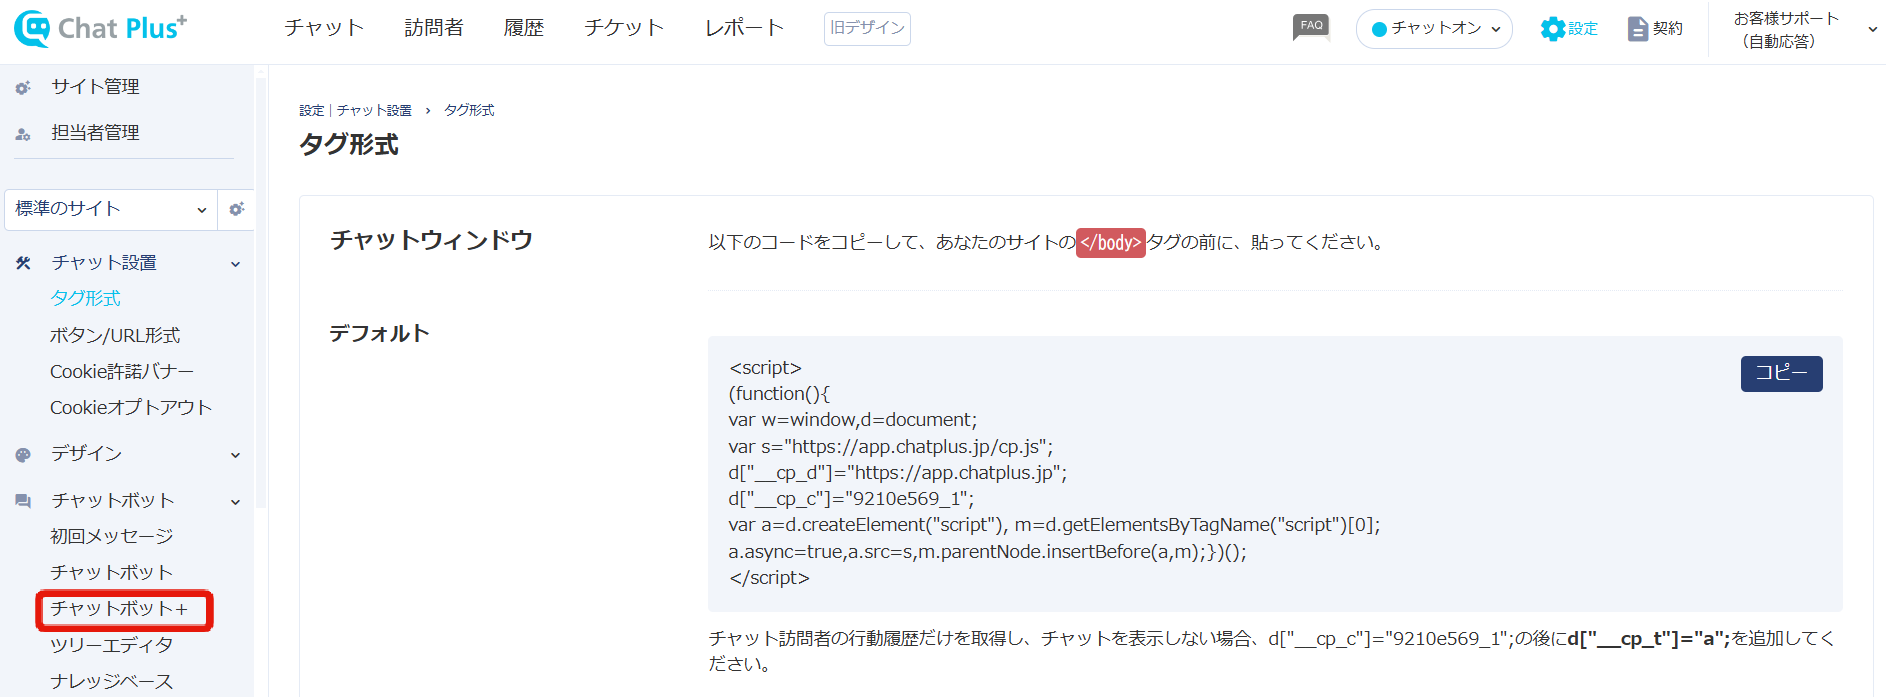Collapse the チャット設置 section chevron

coord(236,264)
